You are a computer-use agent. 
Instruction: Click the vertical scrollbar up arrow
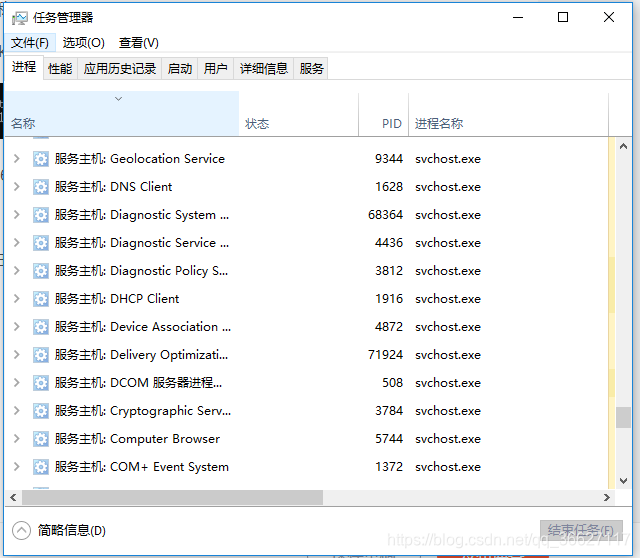pos(623,146)
